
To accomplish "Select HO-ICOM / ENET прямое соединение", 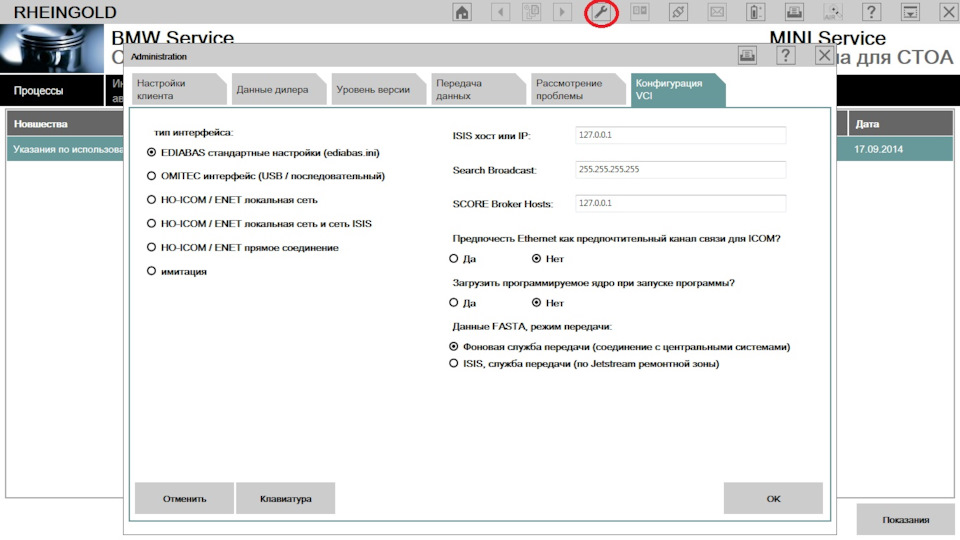I will (x=242, y=247).
